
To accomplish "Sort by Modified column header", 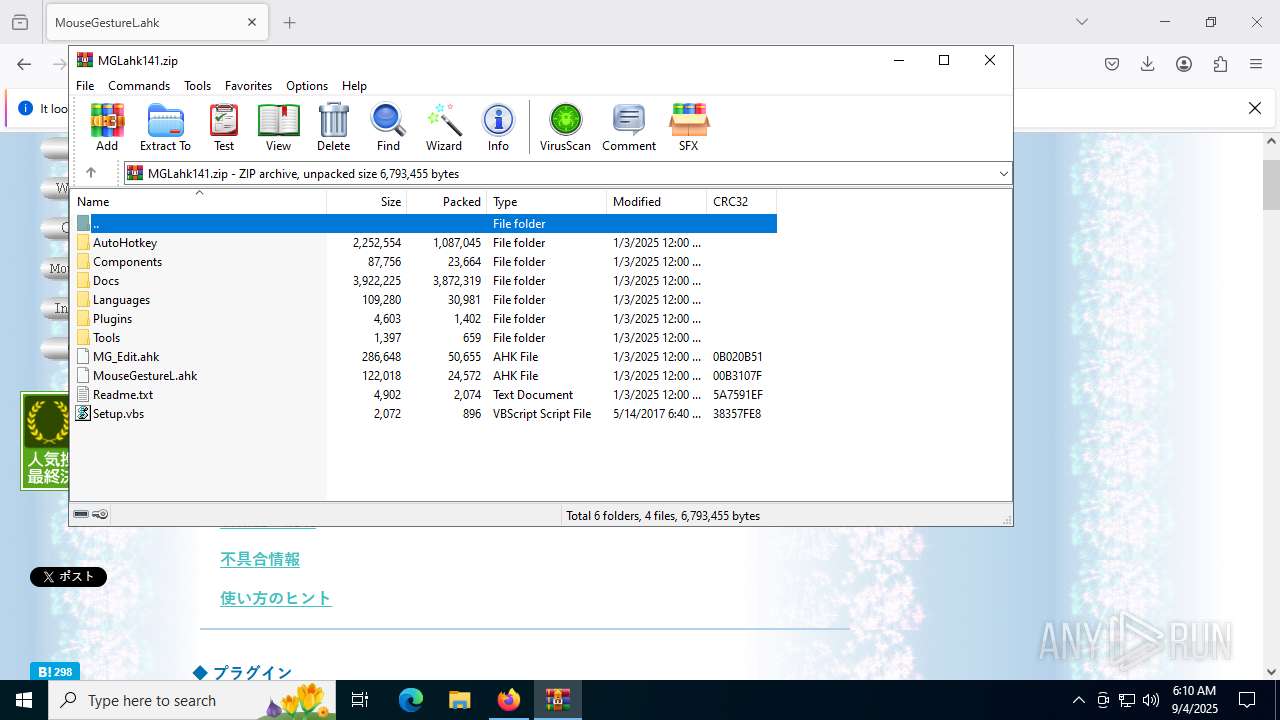I will (x=657, y=202).
